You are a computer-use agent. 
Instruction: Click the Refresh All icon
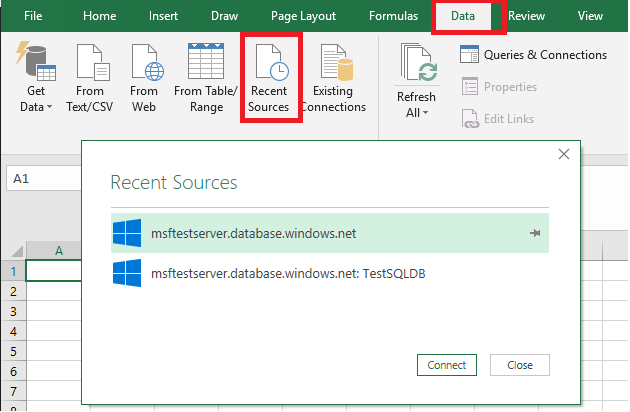click(417, 62)
